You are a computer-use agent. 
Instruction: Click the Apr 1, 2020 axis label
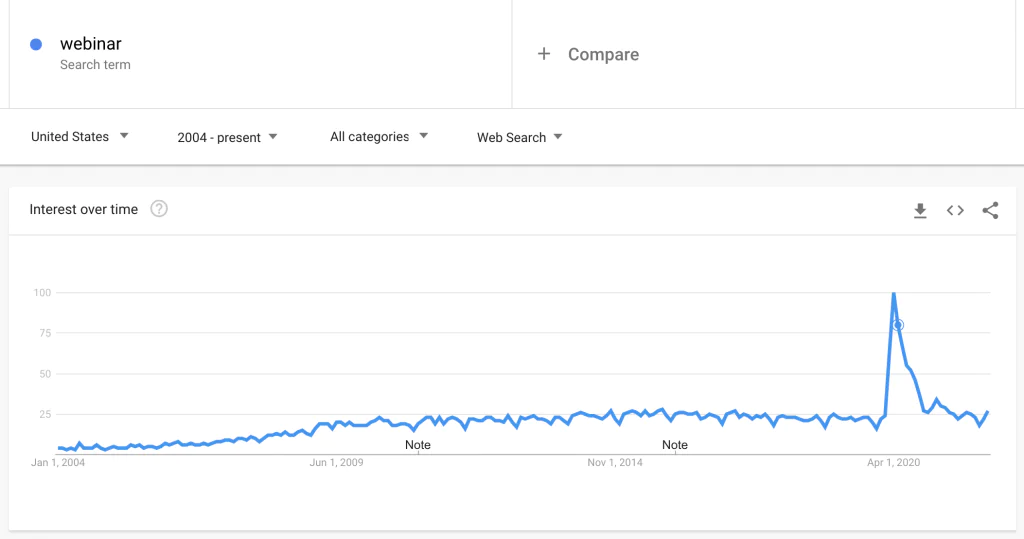[x=893, y=463]
